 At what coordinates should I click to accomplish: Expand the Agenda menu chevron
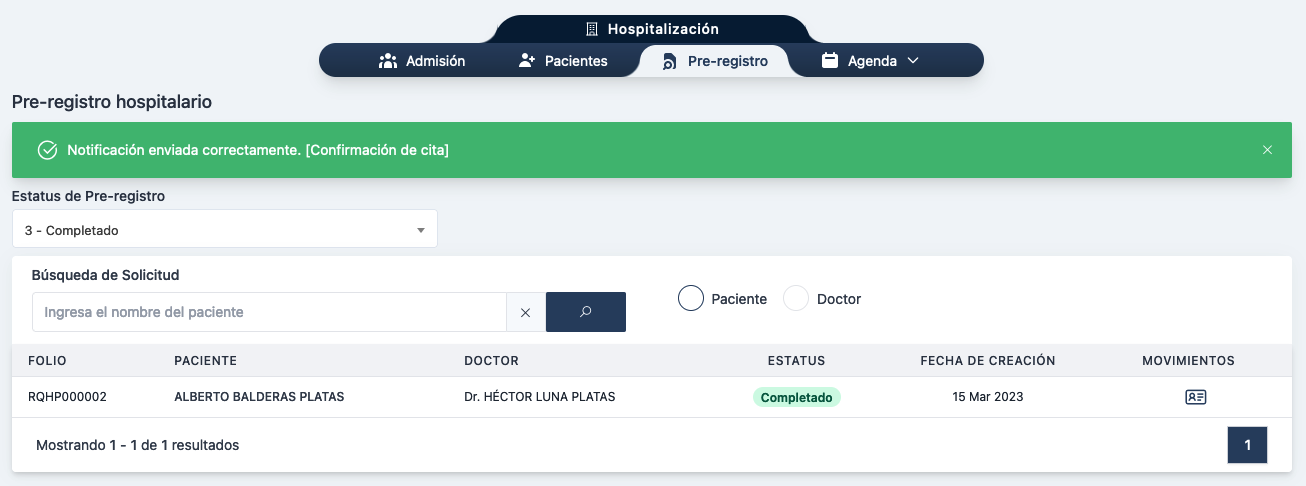click(x=912, y=61)
